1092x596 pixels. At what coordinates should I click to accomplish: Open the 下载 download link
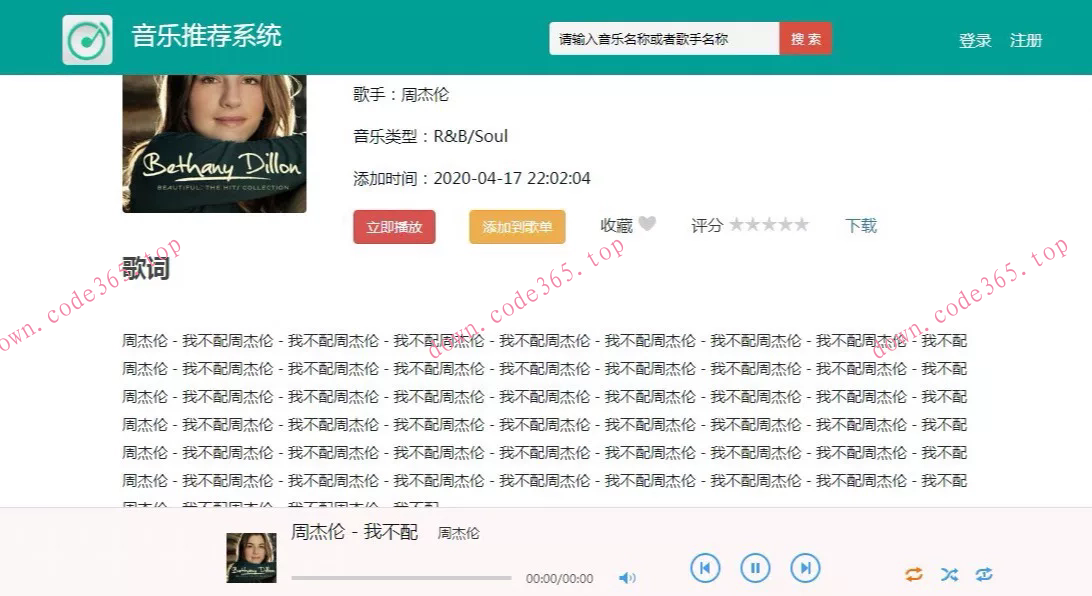(861, 224)
